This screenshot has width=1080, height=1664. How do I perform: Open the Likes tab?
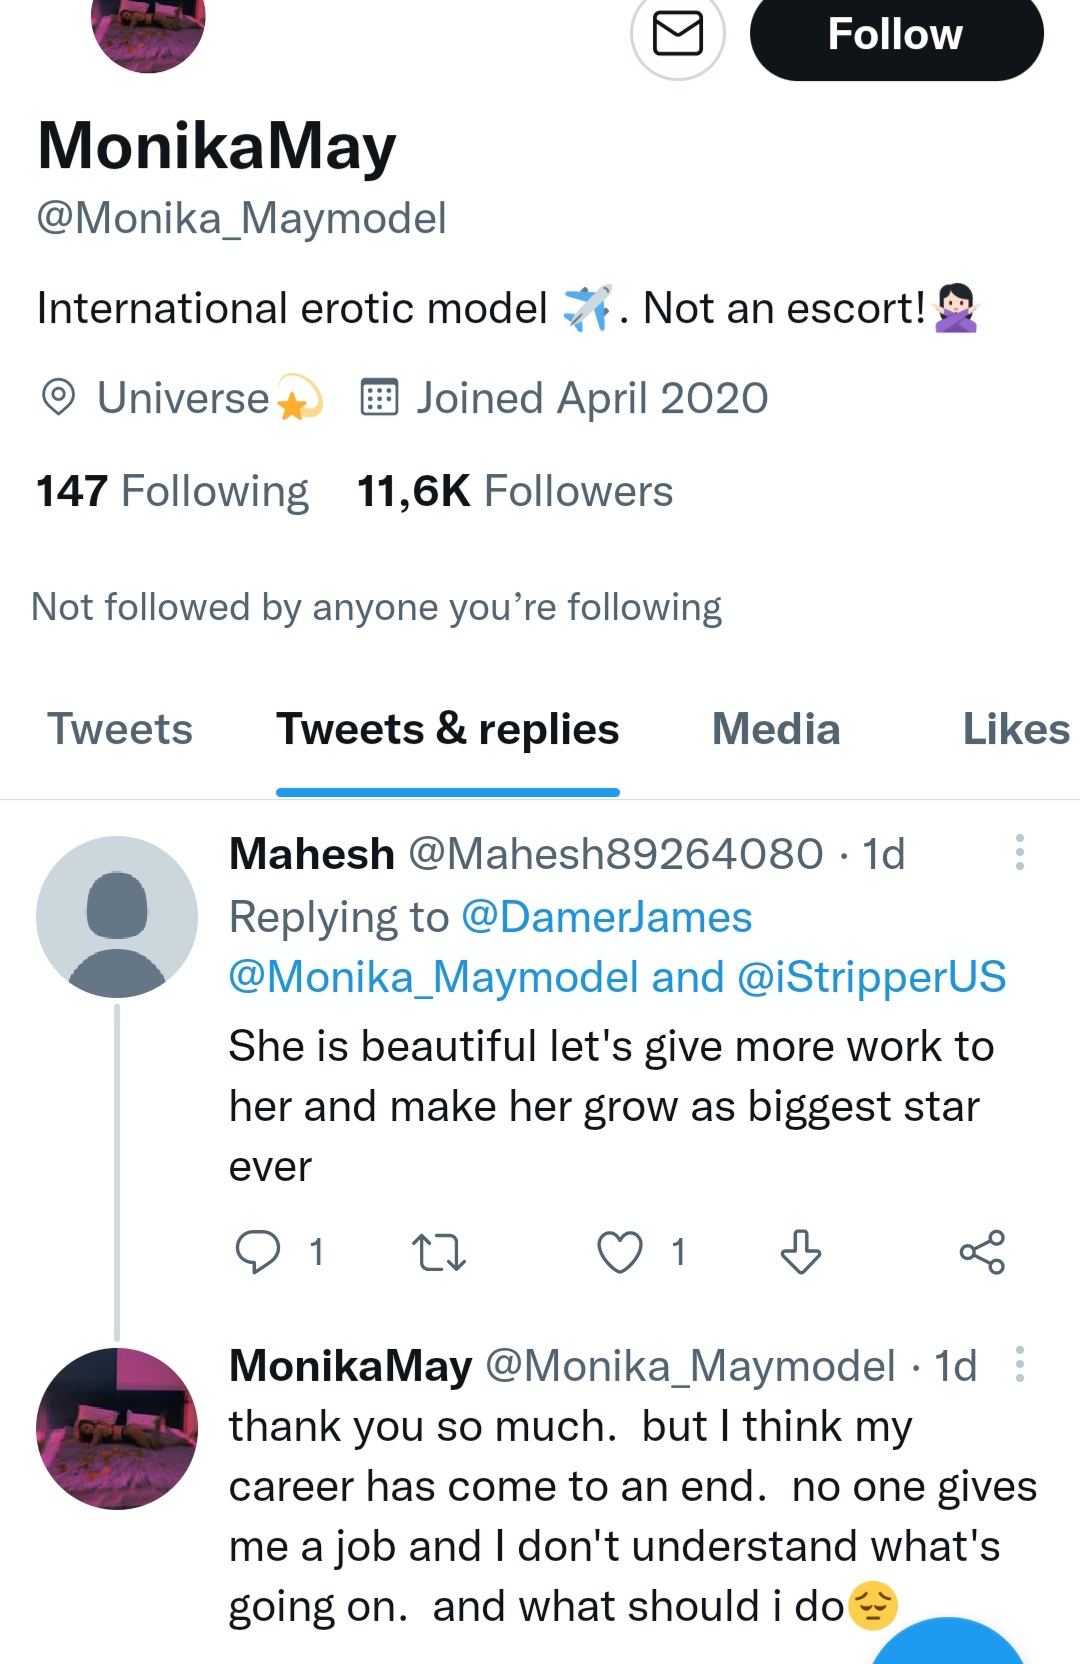click(1014, 729)
